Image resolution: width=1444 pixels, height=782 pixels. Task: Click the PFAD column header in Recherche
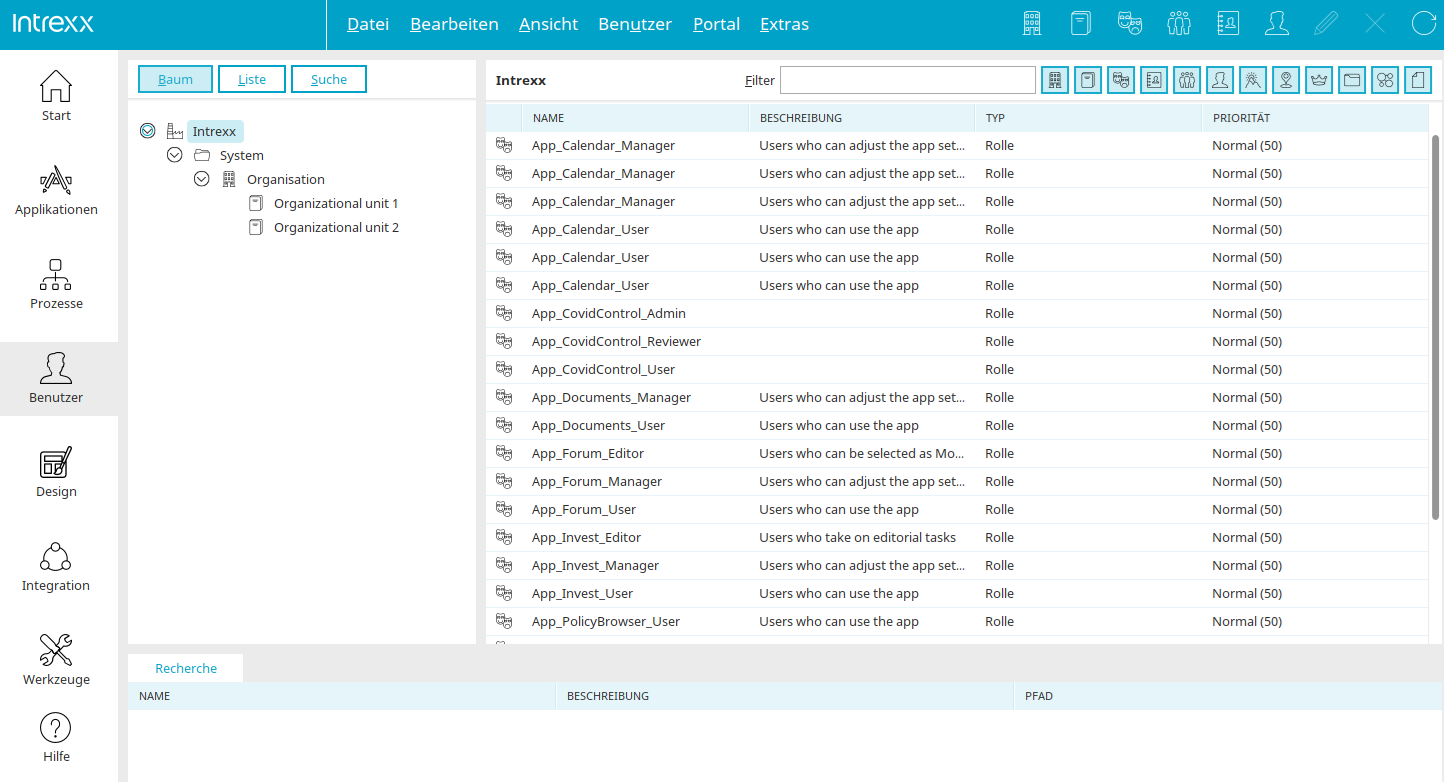[1229, 696]
